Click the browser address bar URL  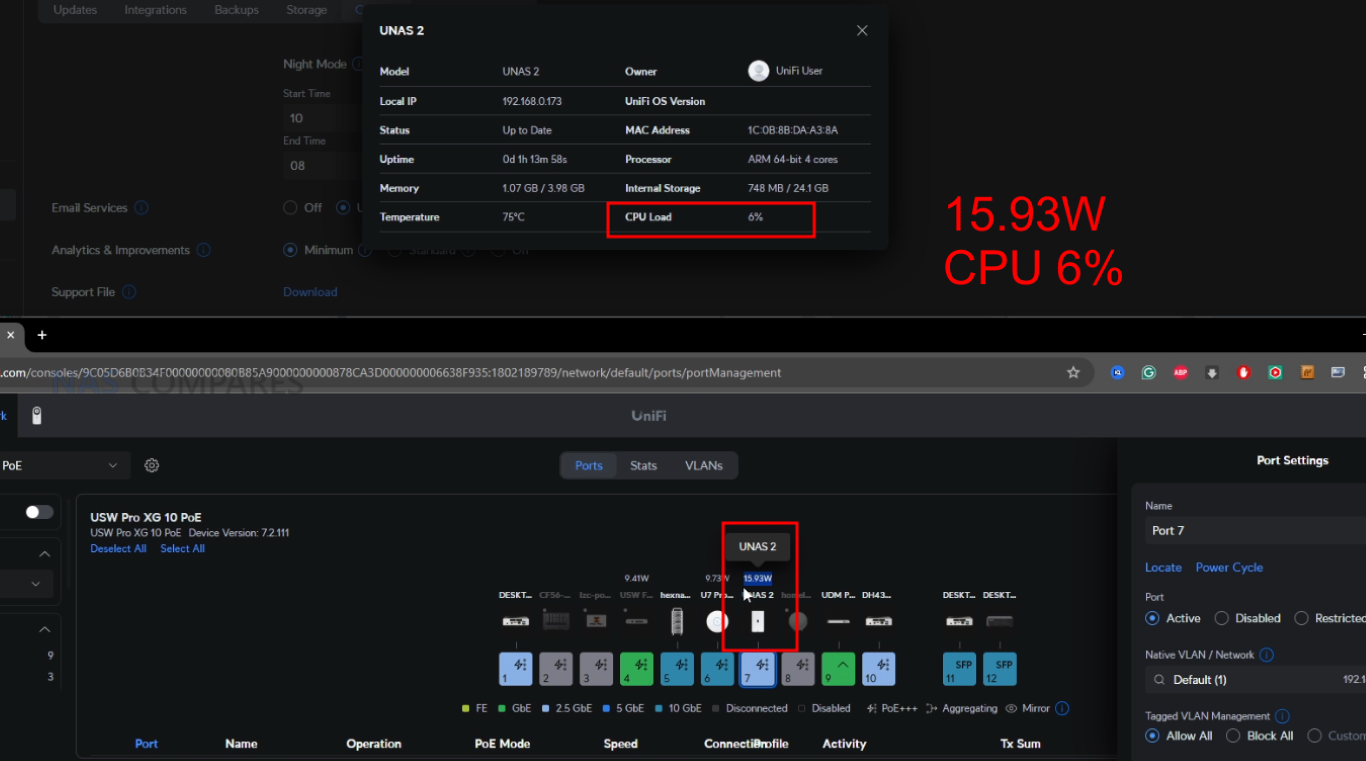[392, 372]
